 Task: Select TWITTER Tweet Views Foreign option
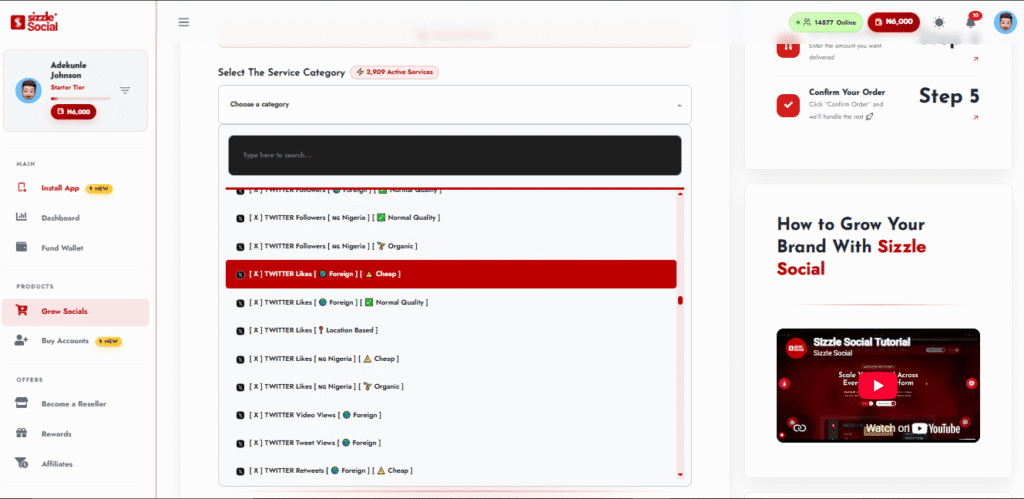pyautogui.click(x=451, y=443)
